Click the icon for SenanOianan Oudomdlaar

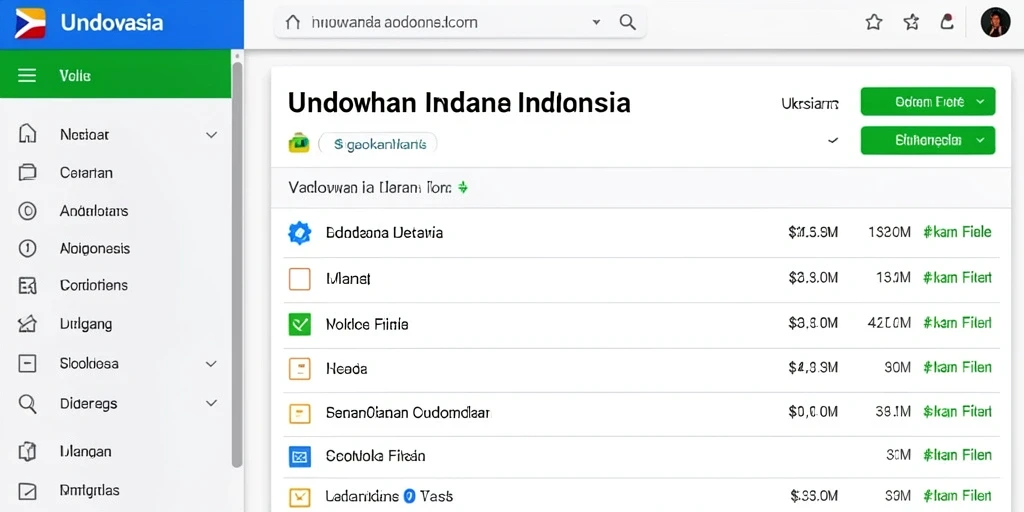click(x=300, y=413)
